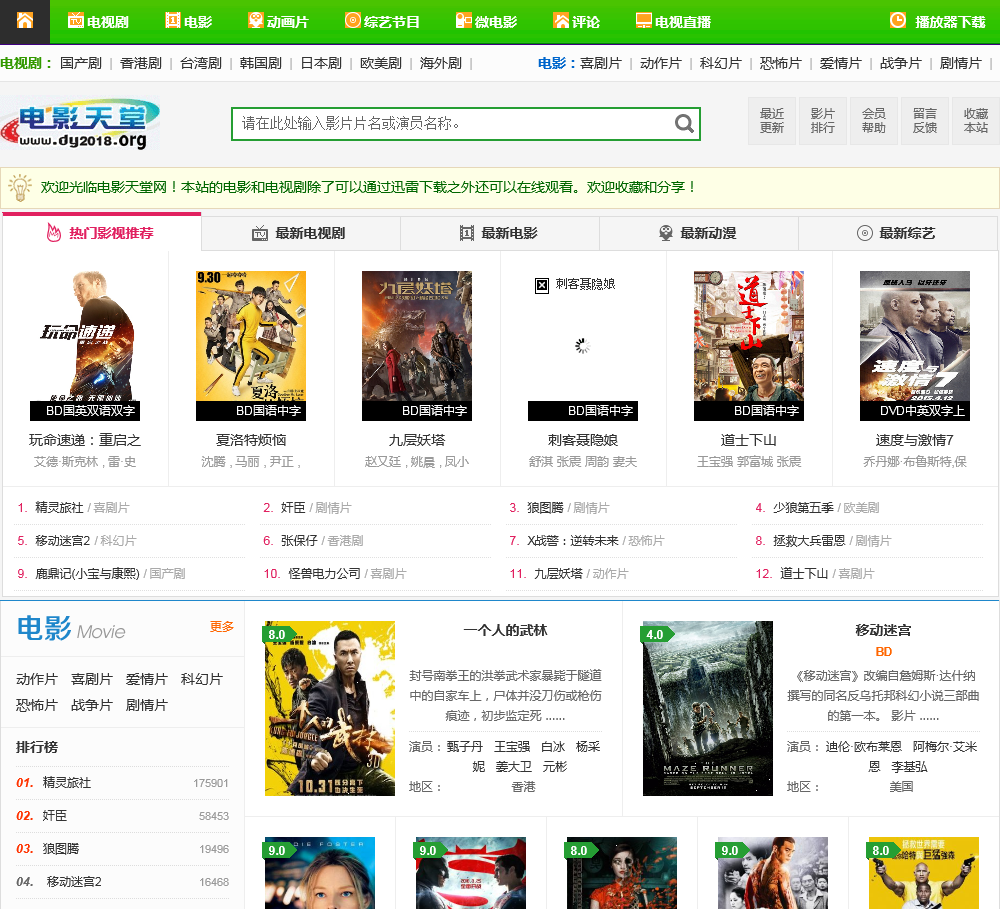This screenshot has height=909, width=1000.
Task: Click the orange BD label under 移动迷宫
Action: 883,652
